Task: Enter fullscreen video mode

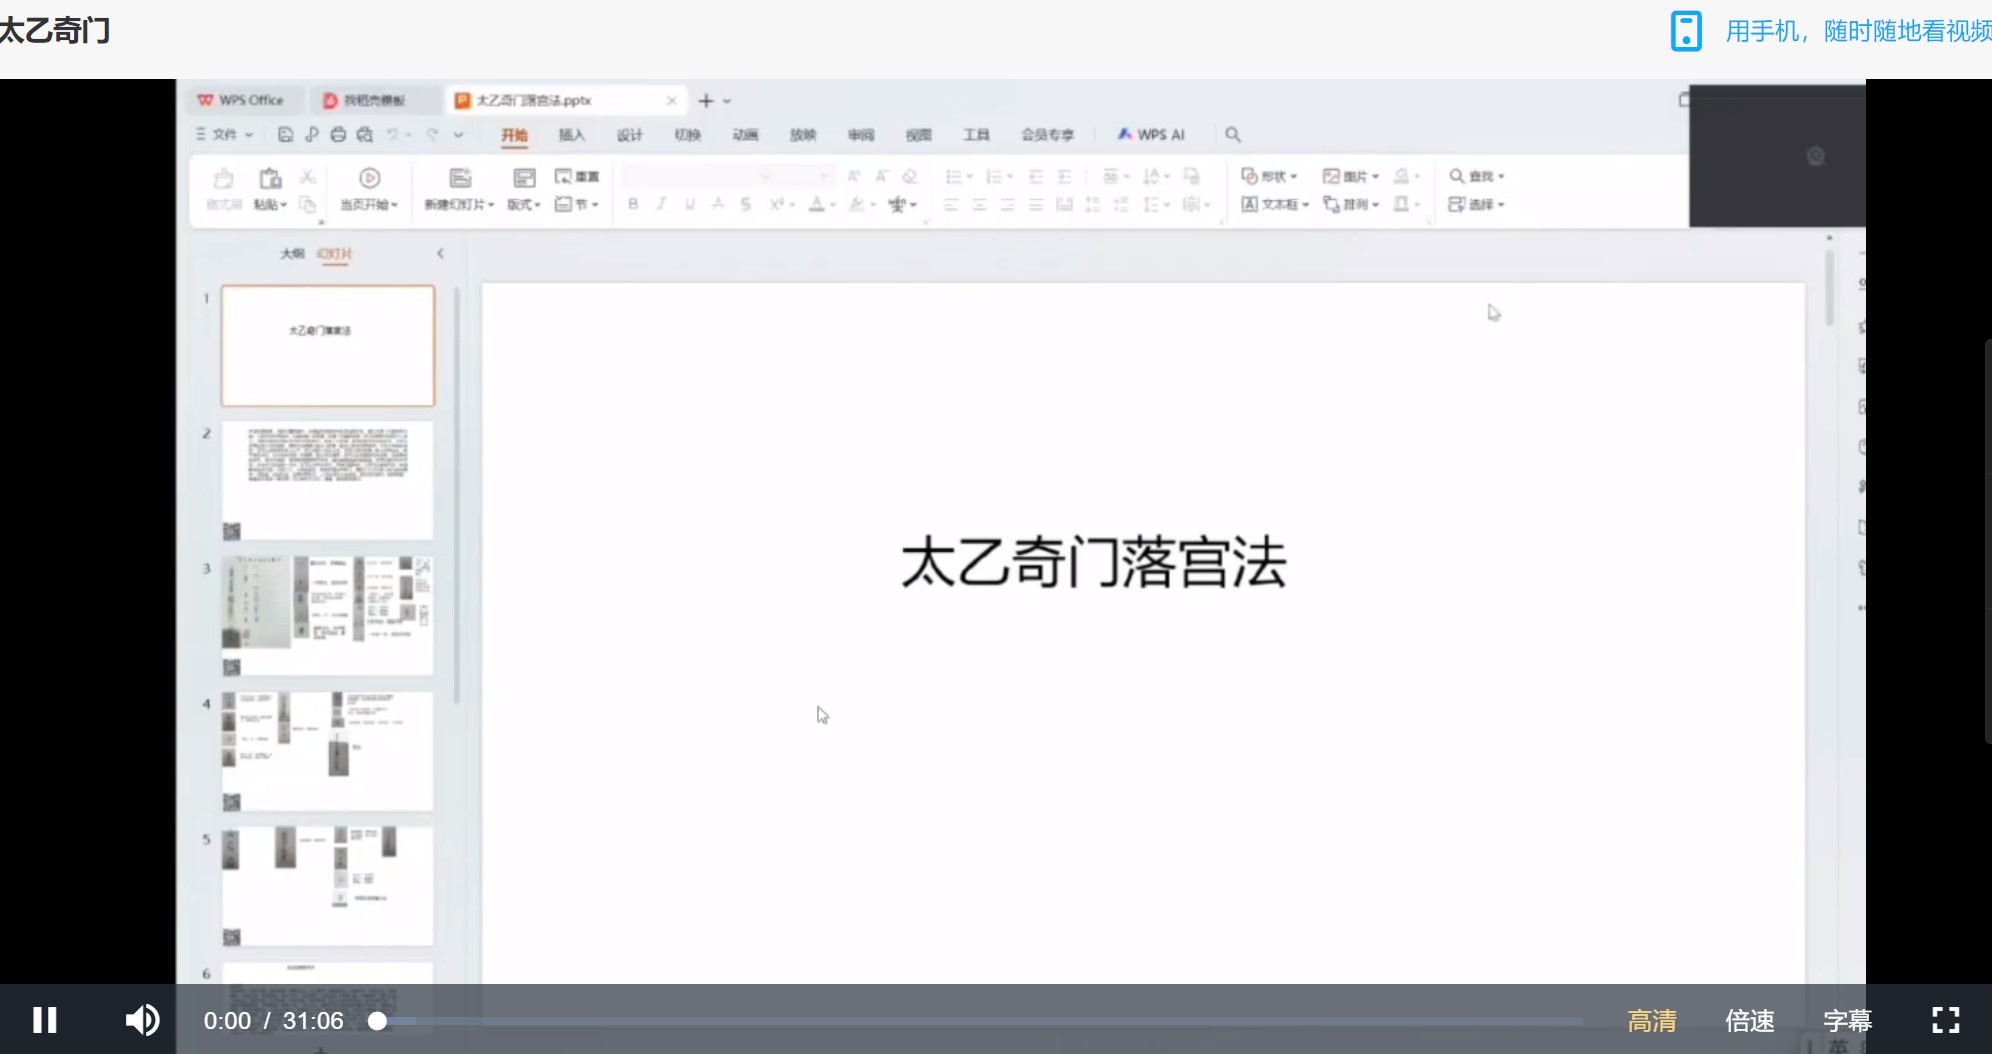Action: coord(1945,1020)
